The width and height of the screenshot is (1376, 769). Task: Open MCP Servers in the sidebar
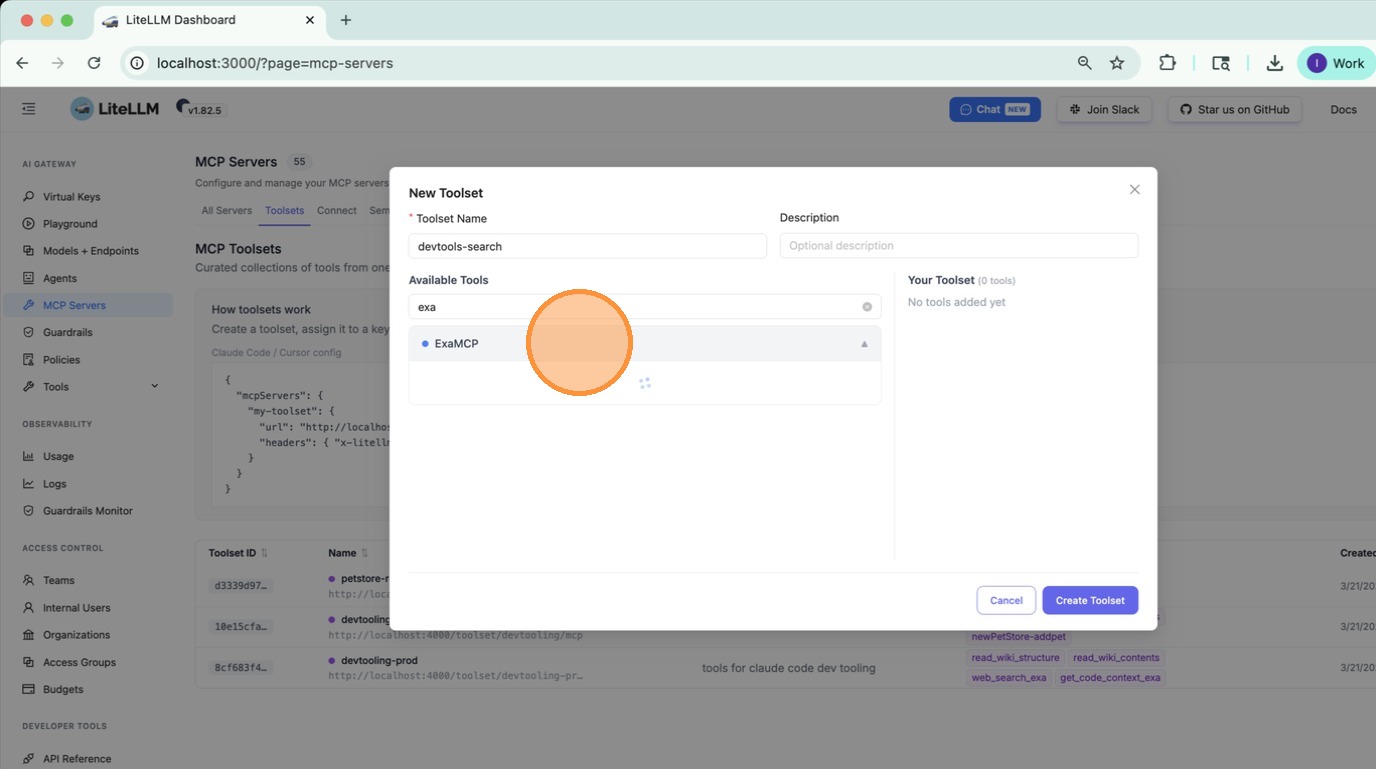88,305
